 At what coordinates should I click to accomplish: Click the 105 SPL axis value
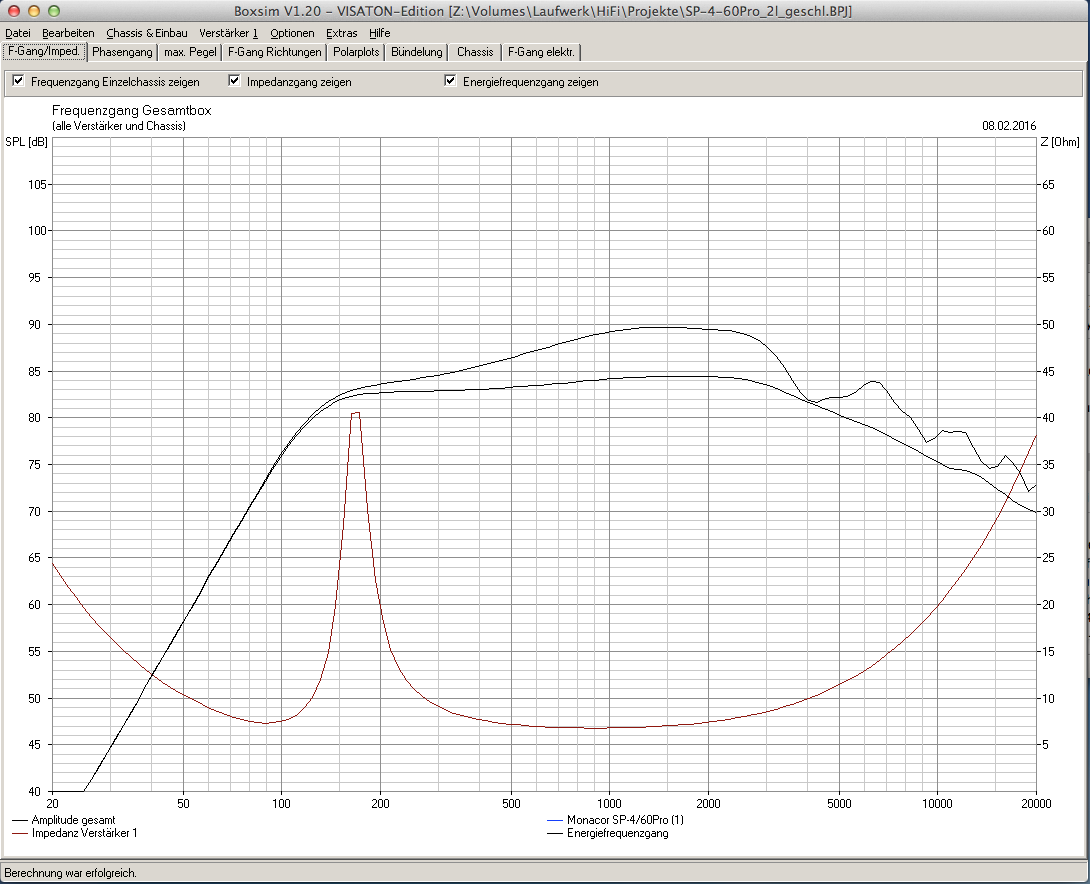point(38,185)
